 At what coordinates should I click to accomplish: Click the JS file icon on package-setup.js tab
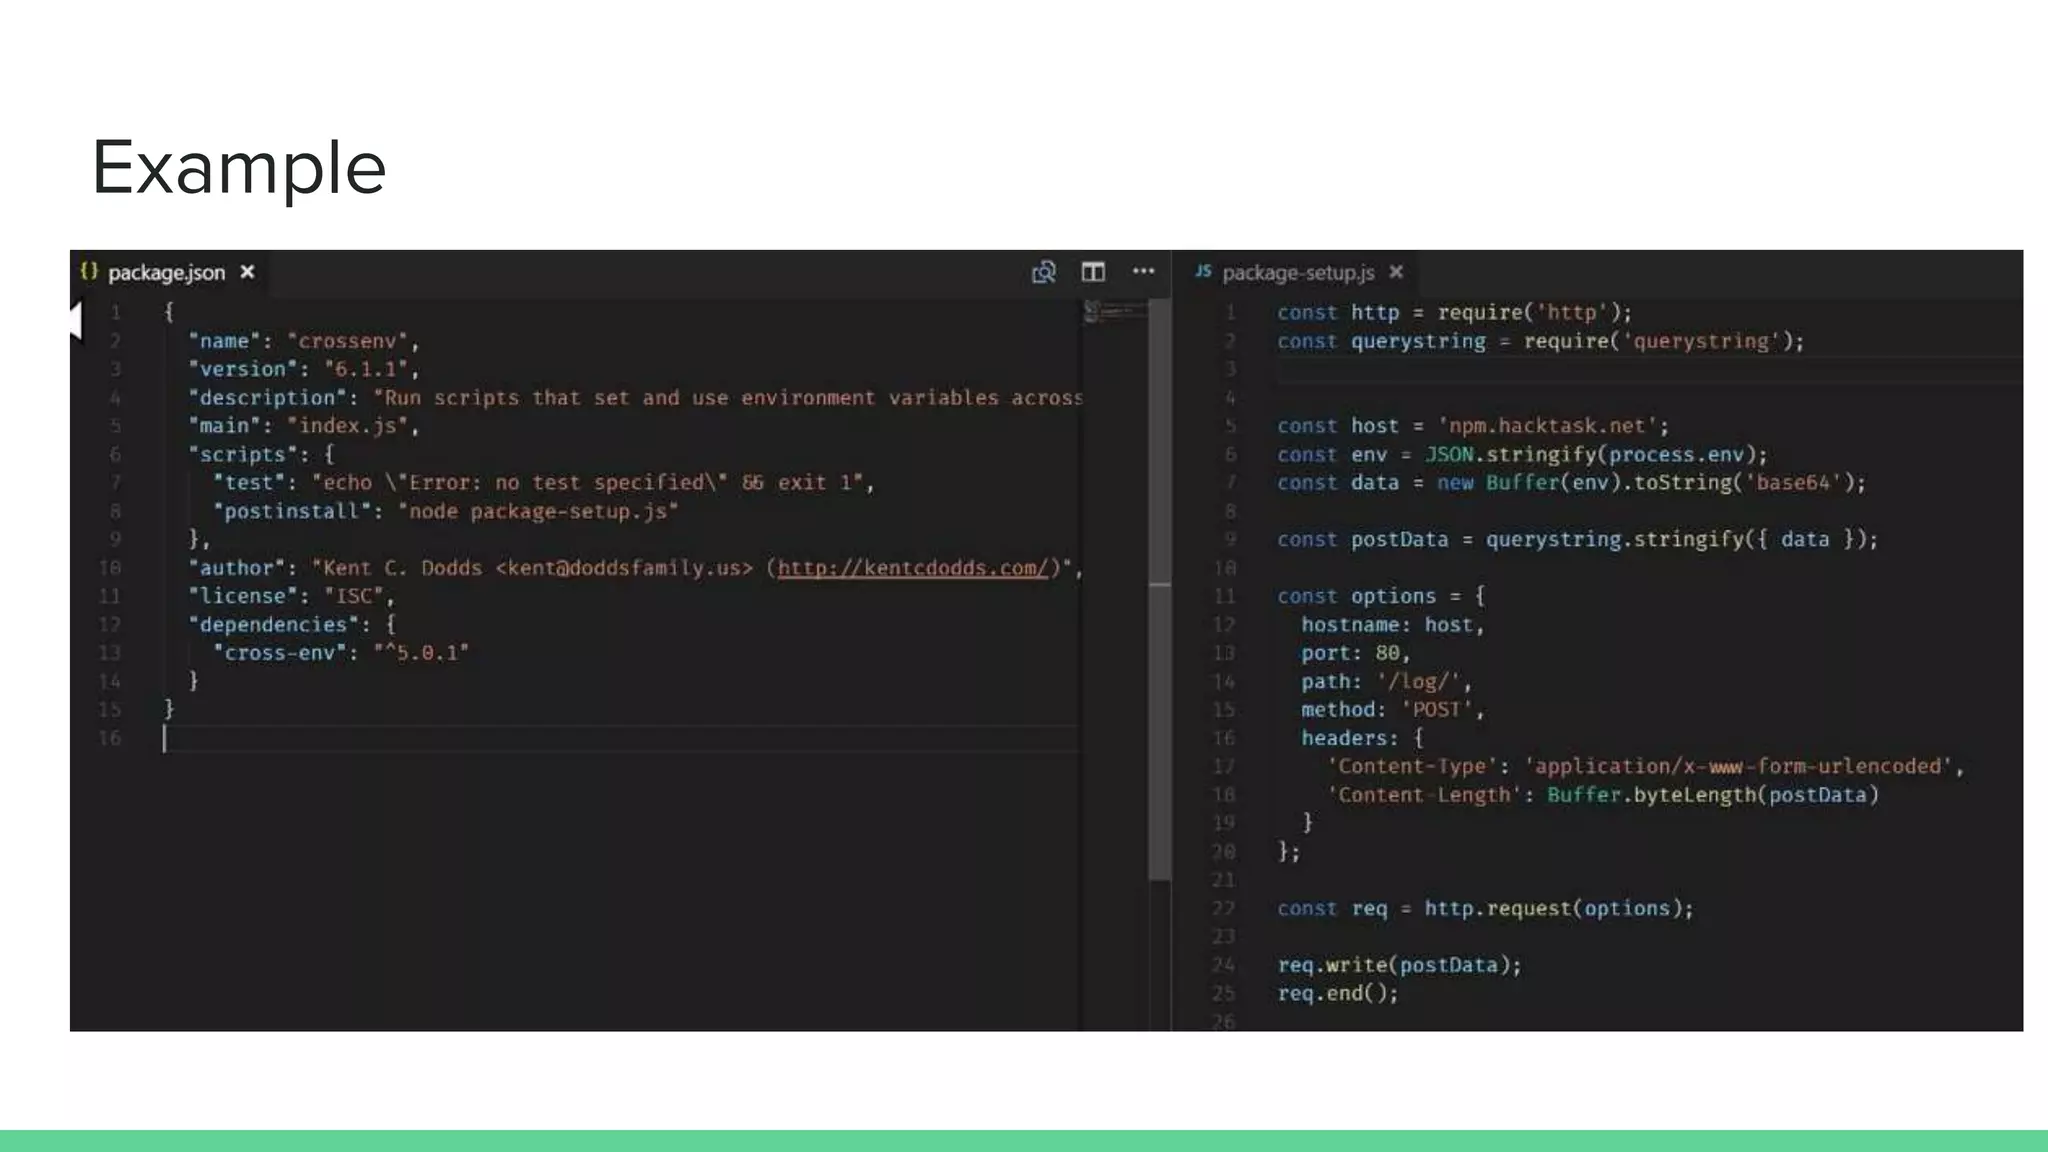point(1203,271)
